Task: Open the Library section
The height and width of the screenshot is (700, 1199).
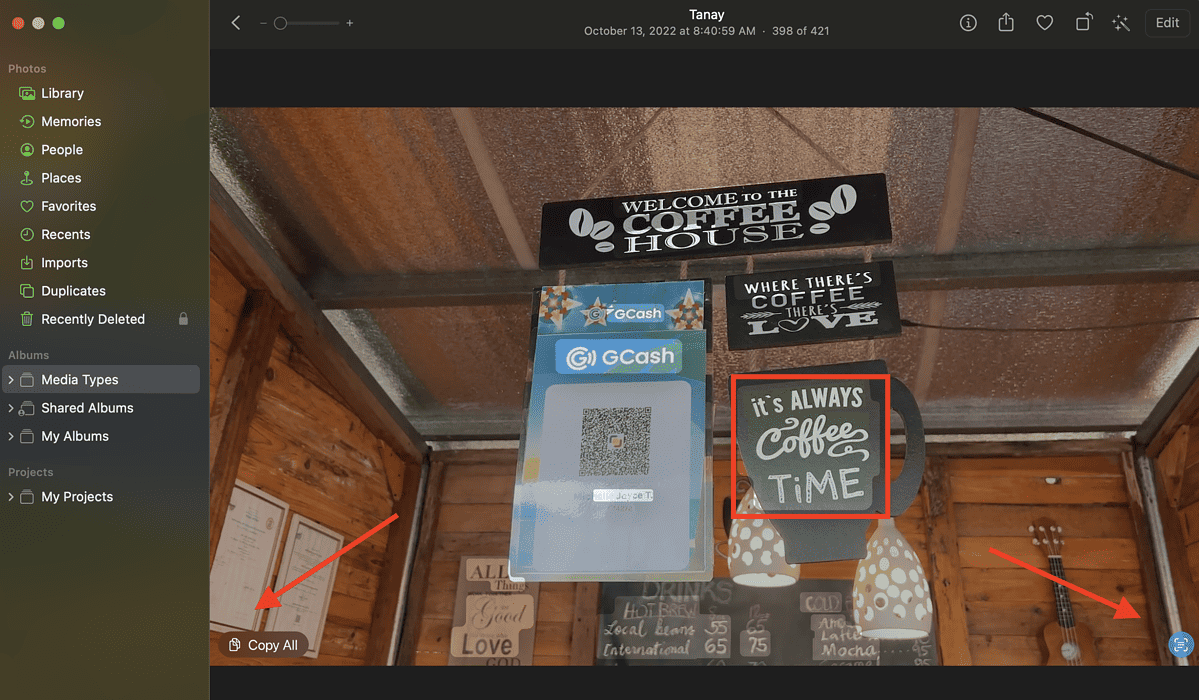Action: click(61, 93)
